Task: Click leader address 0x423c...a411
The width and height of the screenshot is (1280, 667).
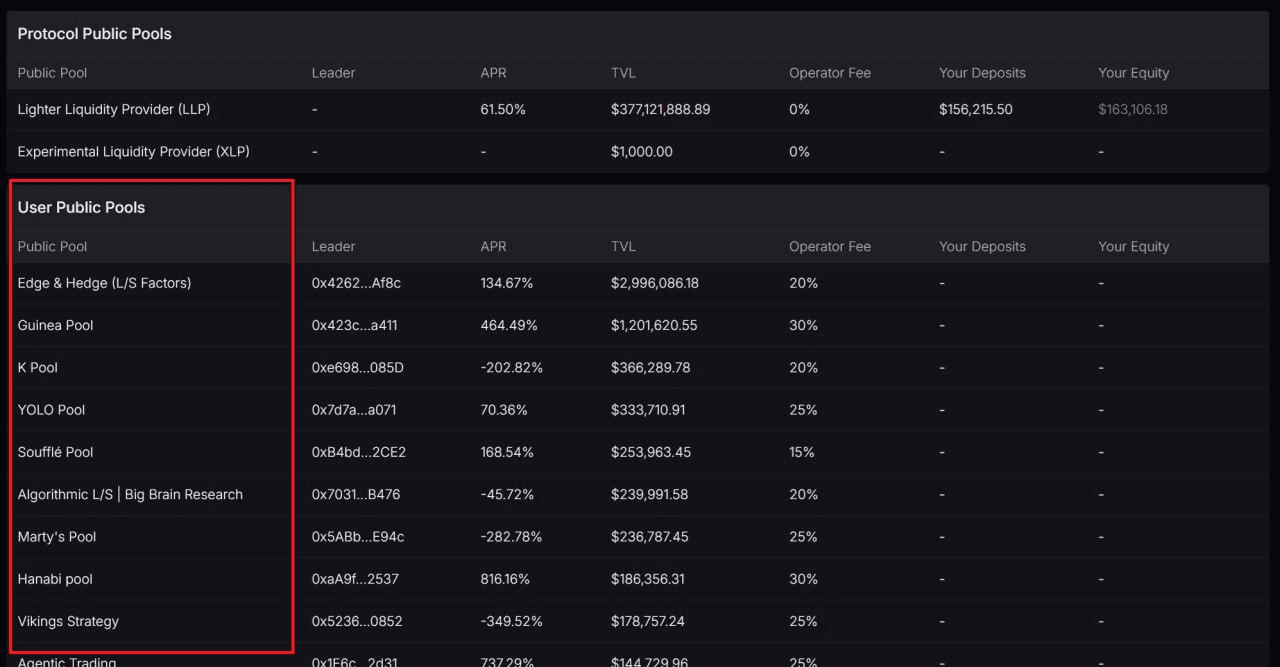Action: click(356, 325)
